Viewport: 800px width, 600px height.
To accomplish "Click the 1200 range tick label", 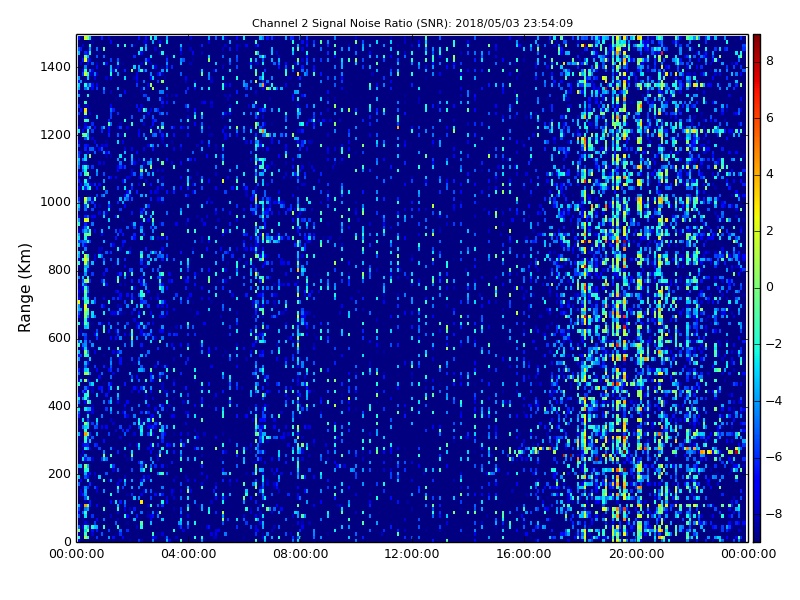I will 56,135.
